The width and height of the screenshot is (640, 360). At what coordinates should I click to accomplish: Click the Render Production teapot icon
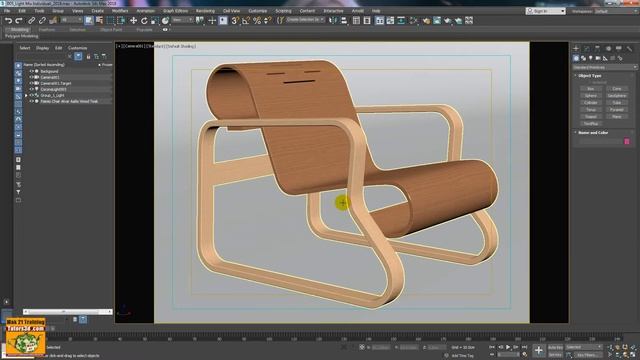coord(448,20)
